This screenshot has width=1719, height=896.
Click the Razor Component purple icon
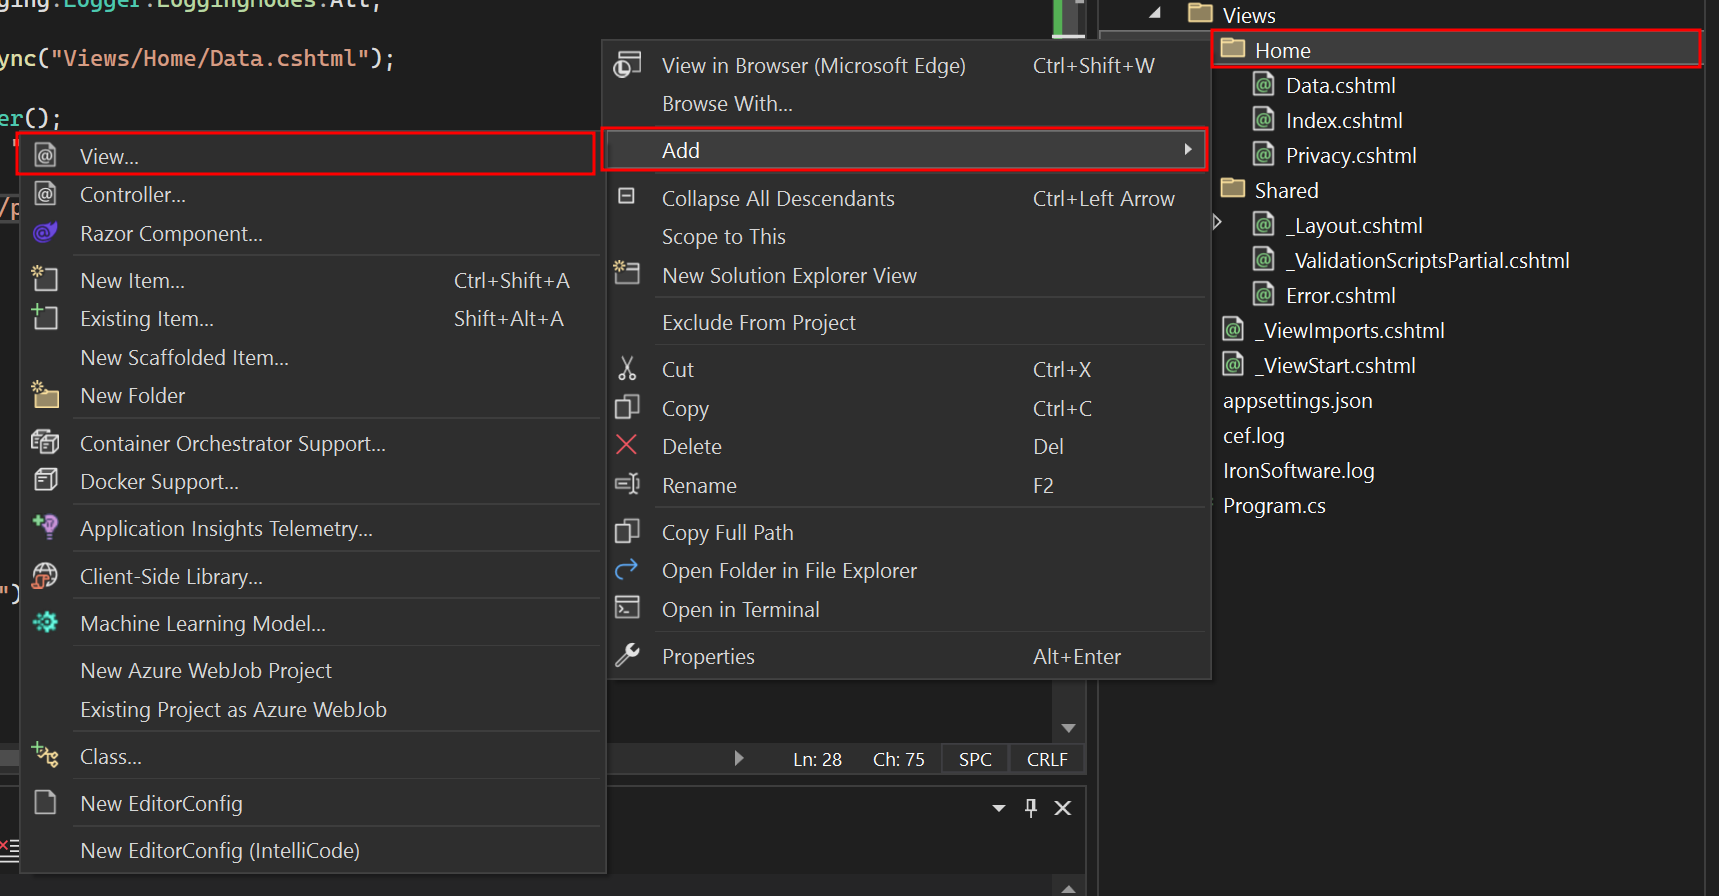pos(45,233)
